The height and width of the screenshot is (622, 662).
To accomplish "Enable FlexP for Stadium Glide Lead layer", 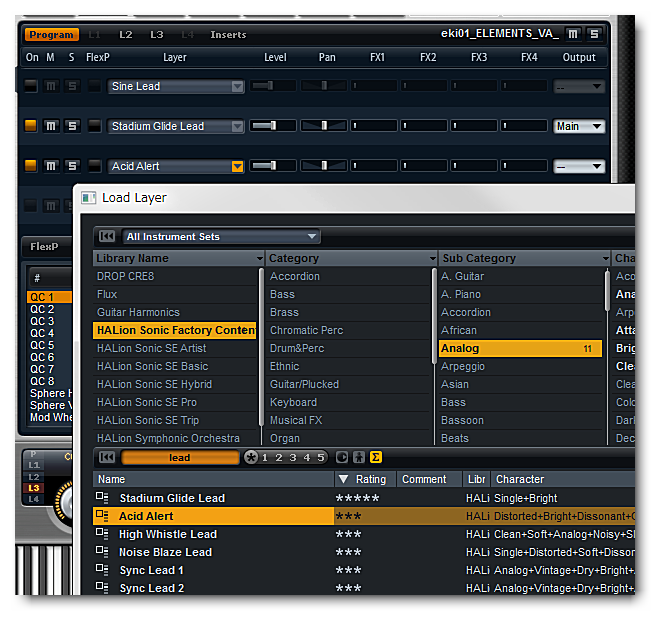I will [94, 126].
